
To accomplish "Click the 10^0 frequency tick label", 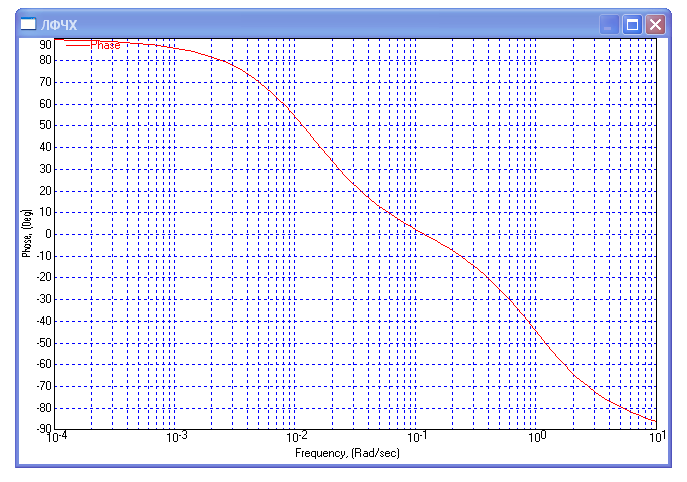I will pyautogui.click(x=537, y=437).
